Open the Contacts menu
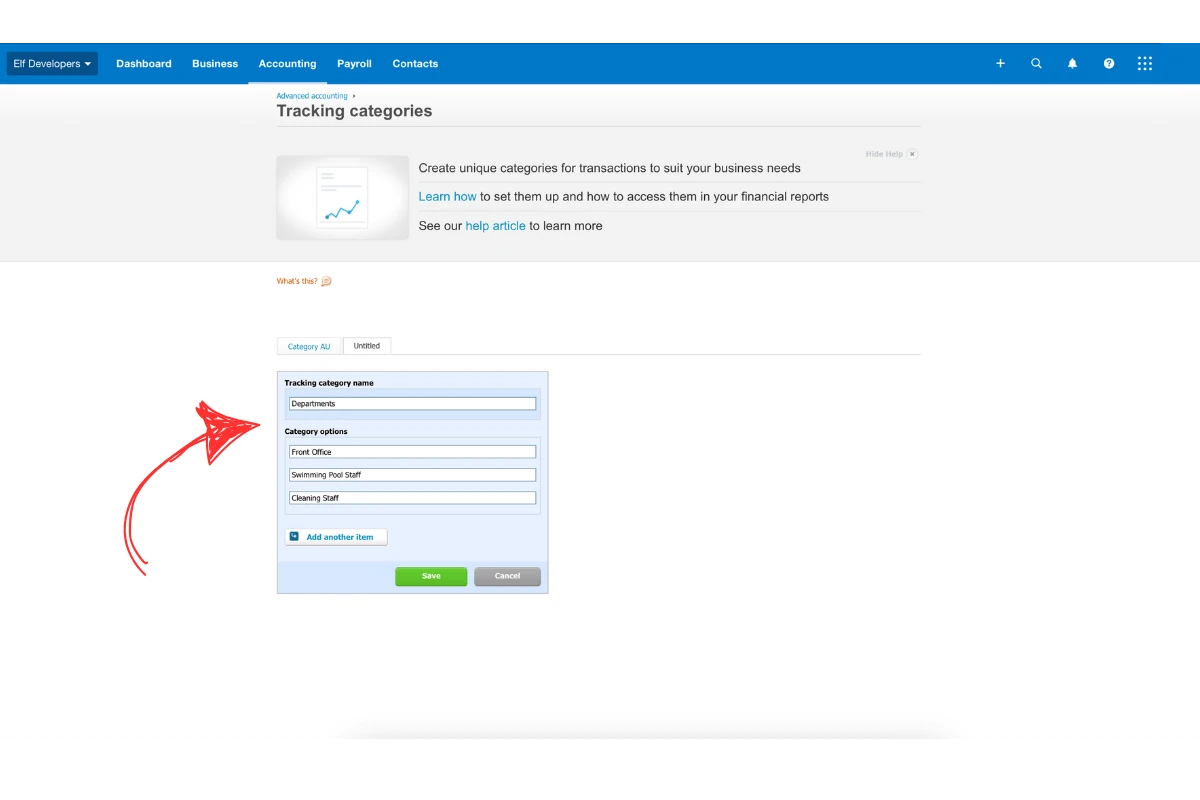 415,63
